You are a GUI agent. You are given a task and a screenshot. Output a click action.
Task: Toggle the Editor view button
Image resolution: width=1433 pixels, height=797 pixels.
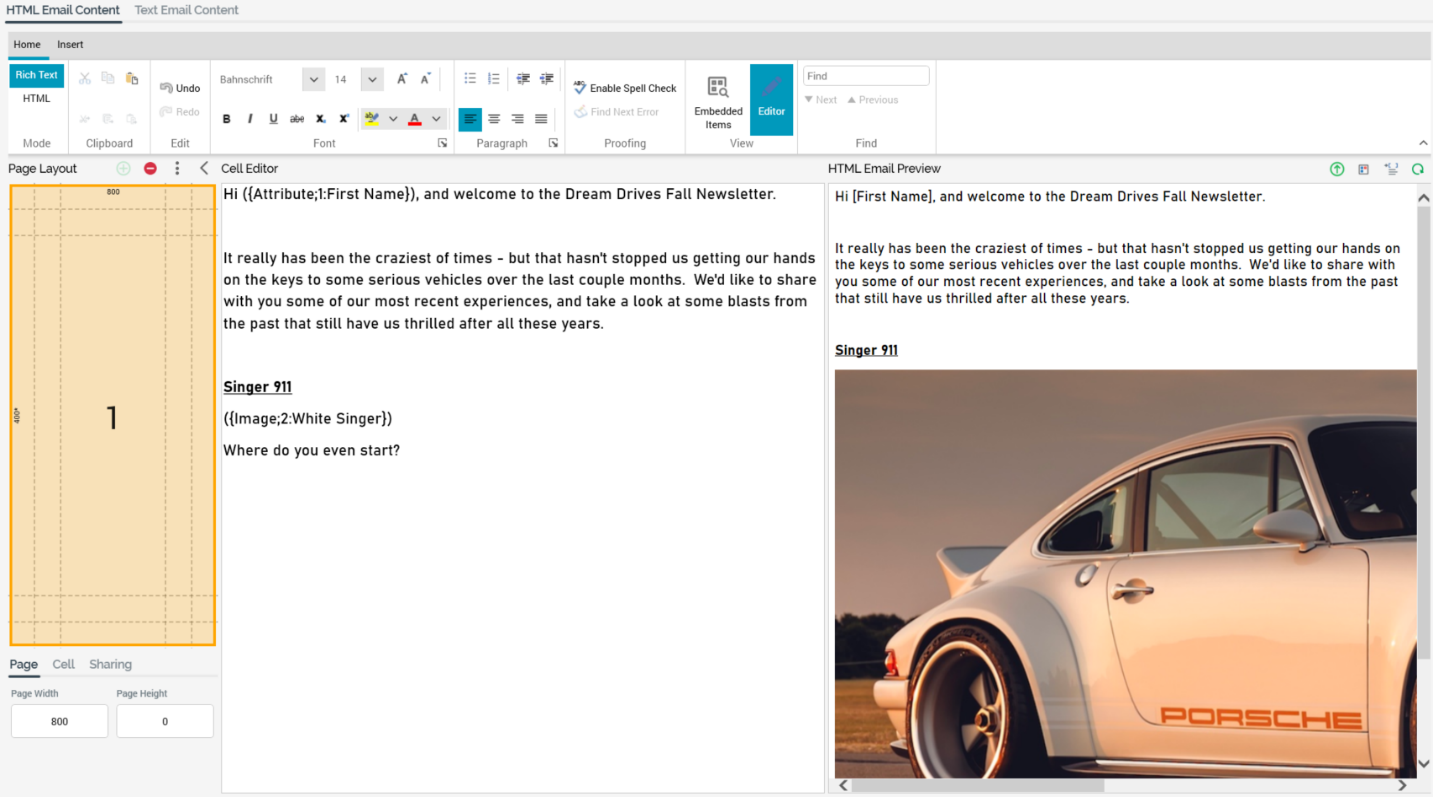771,100
